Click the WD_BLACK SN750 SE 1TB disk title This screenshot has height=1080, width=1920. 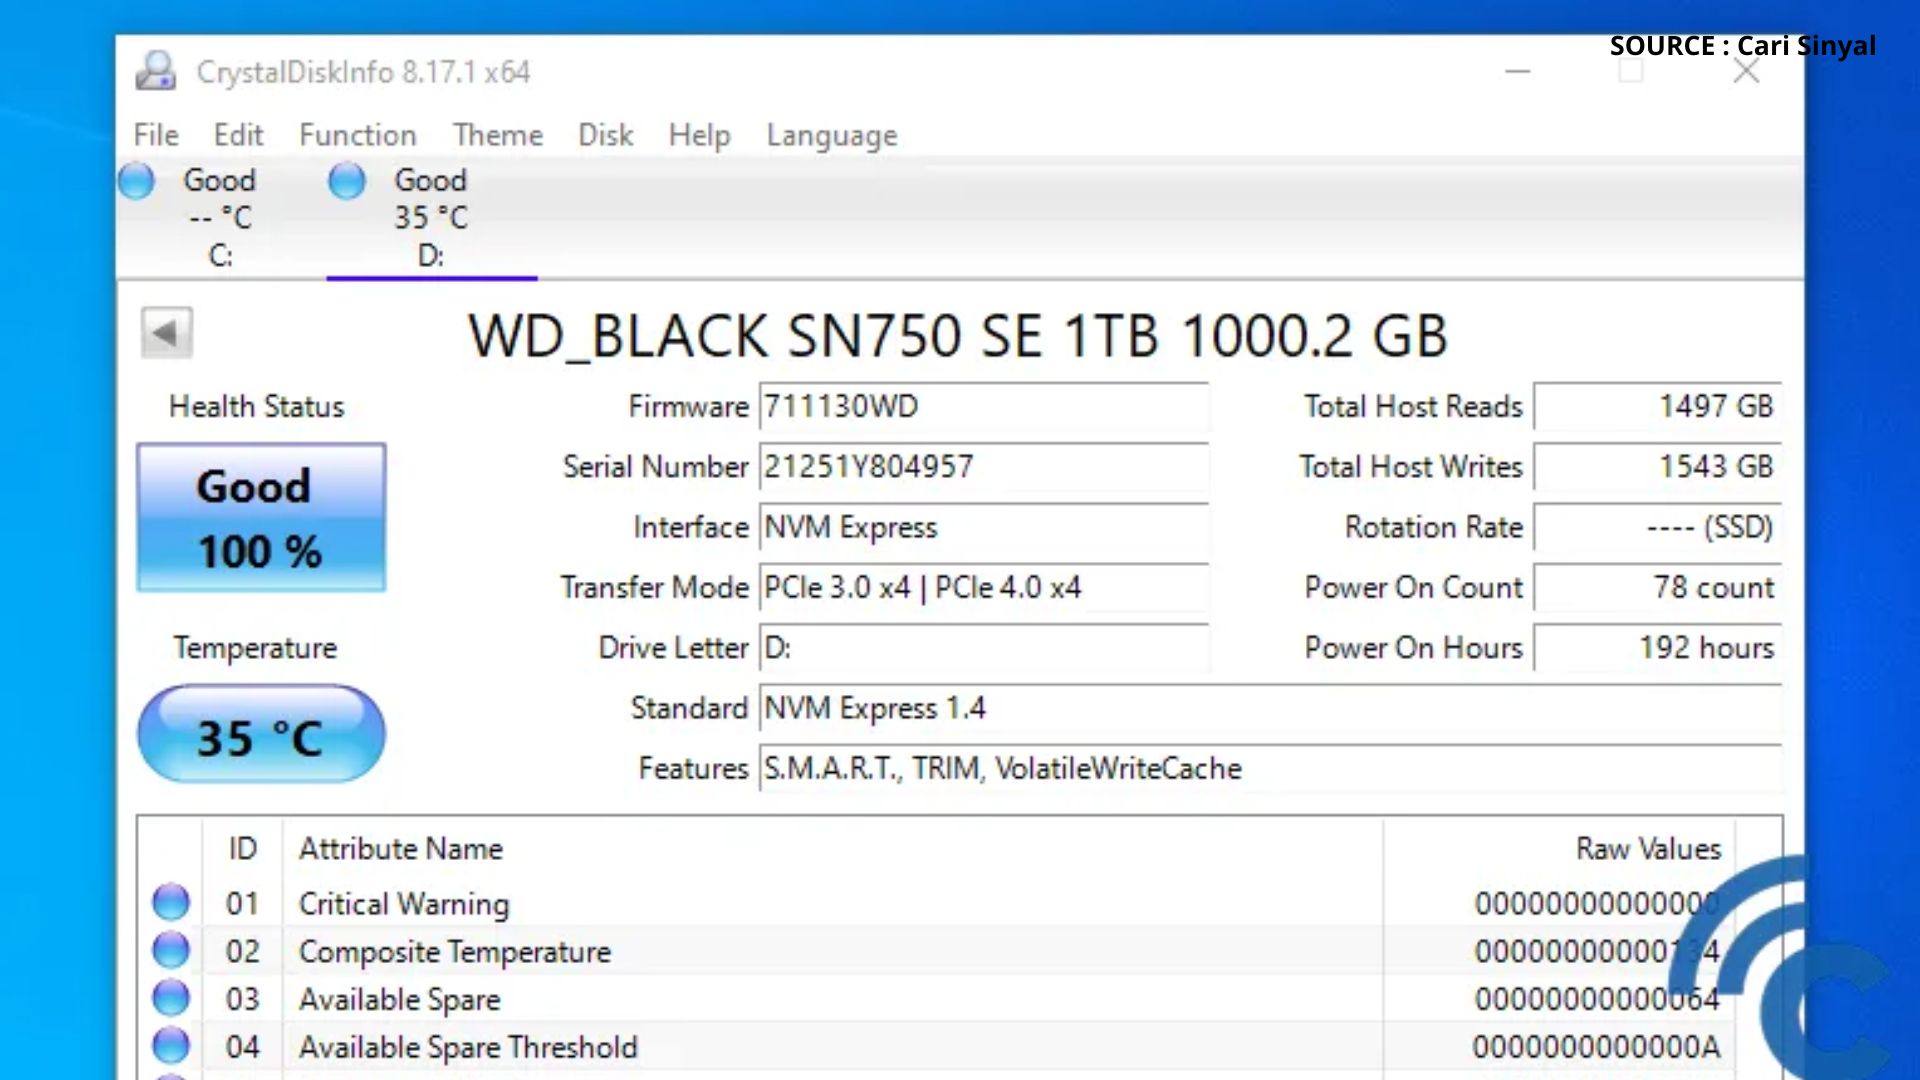[958, 336]
